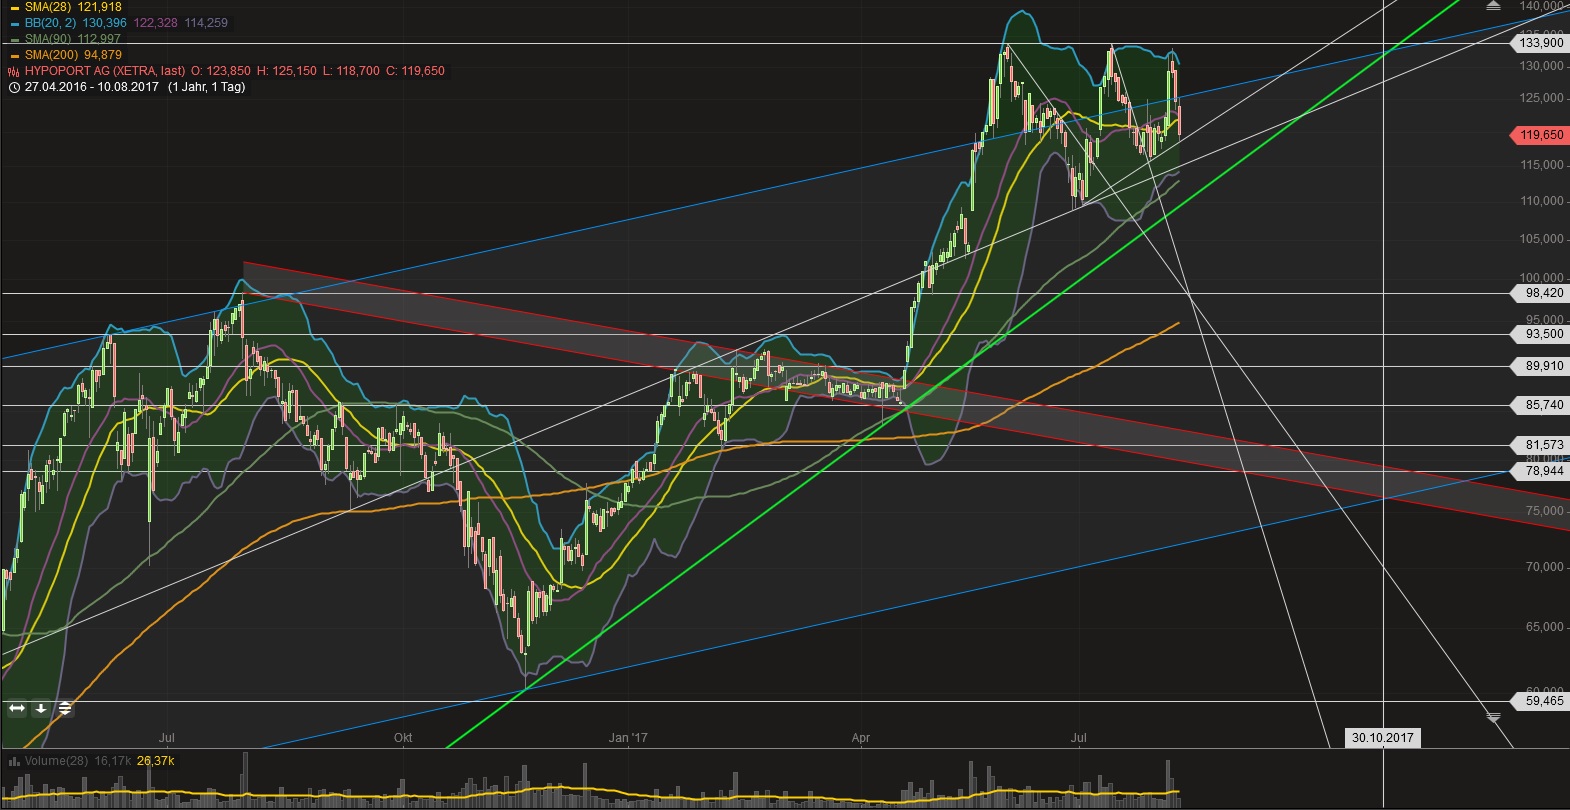Viewport: 1570px width, 810px height.
Task: Click the Volume(28) indicator label
Action: 59,761
